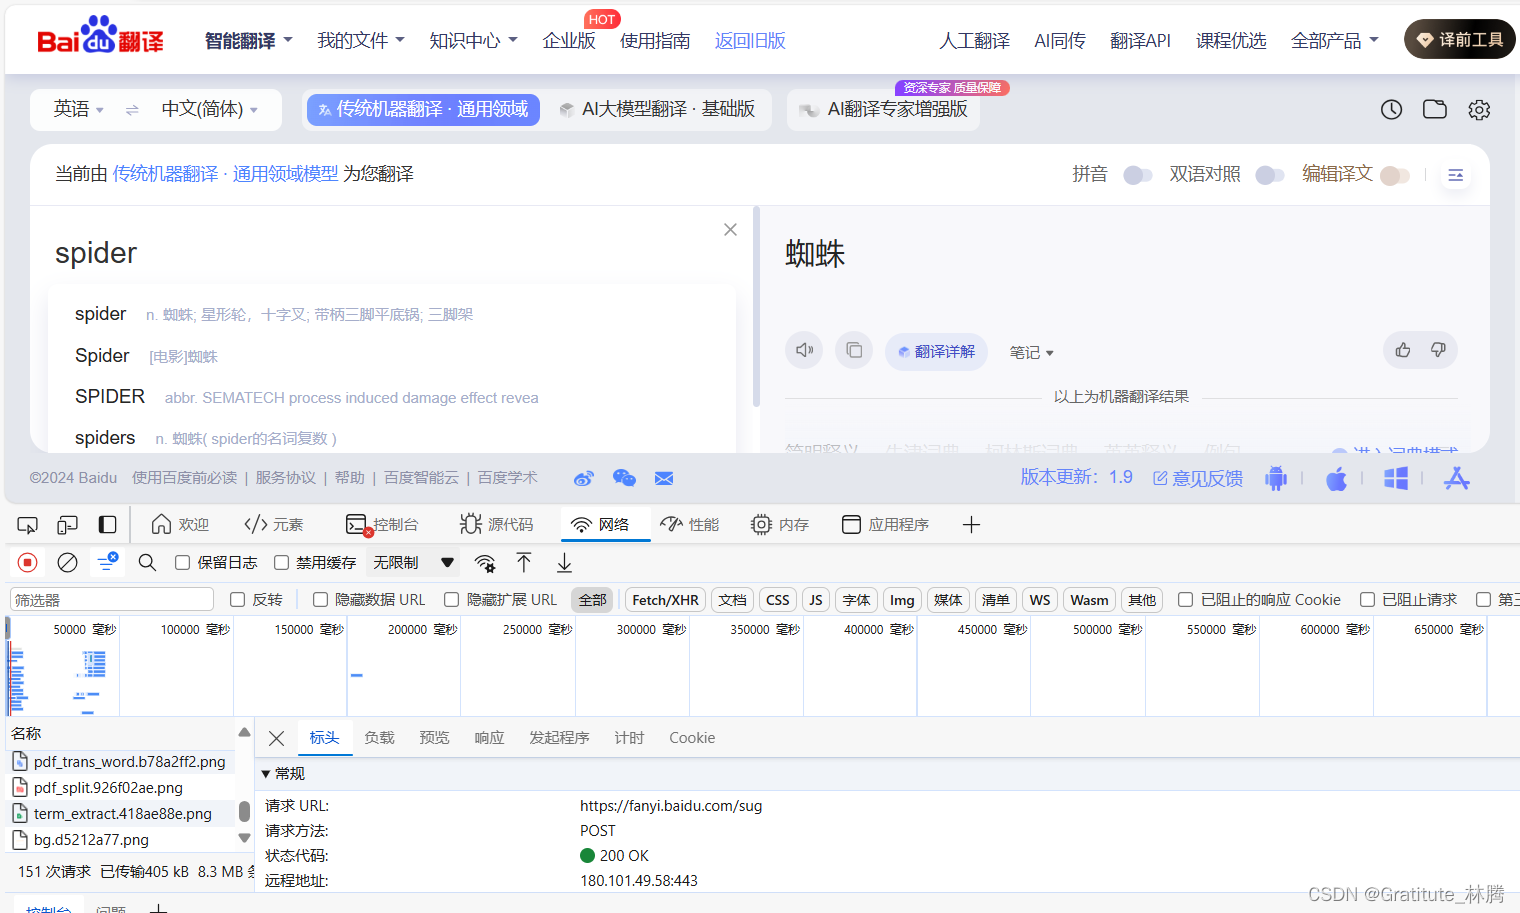This screenshot has width=1520, height=913.
Task: Swap translation languages with the exchange arrows
Action: [x=132, y=110]
